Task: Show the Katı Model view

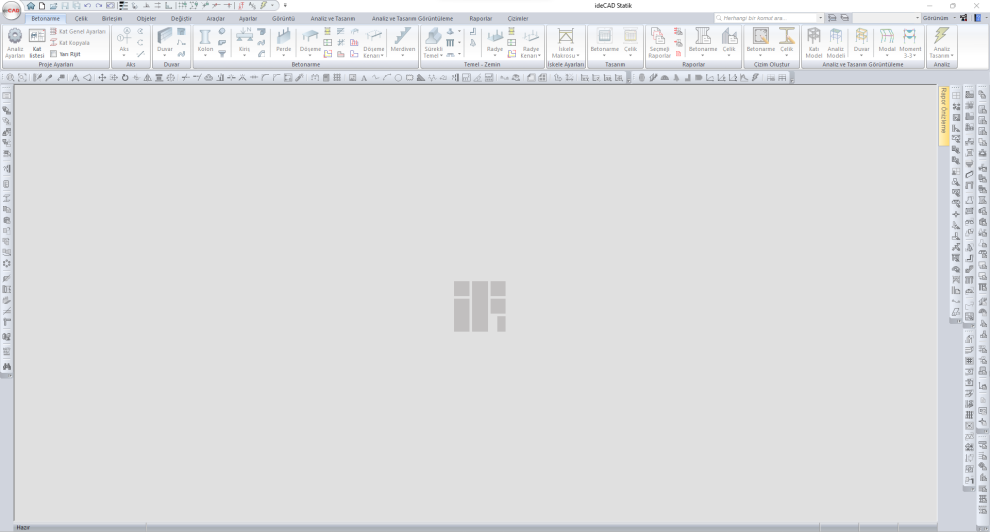Action: 814,43
